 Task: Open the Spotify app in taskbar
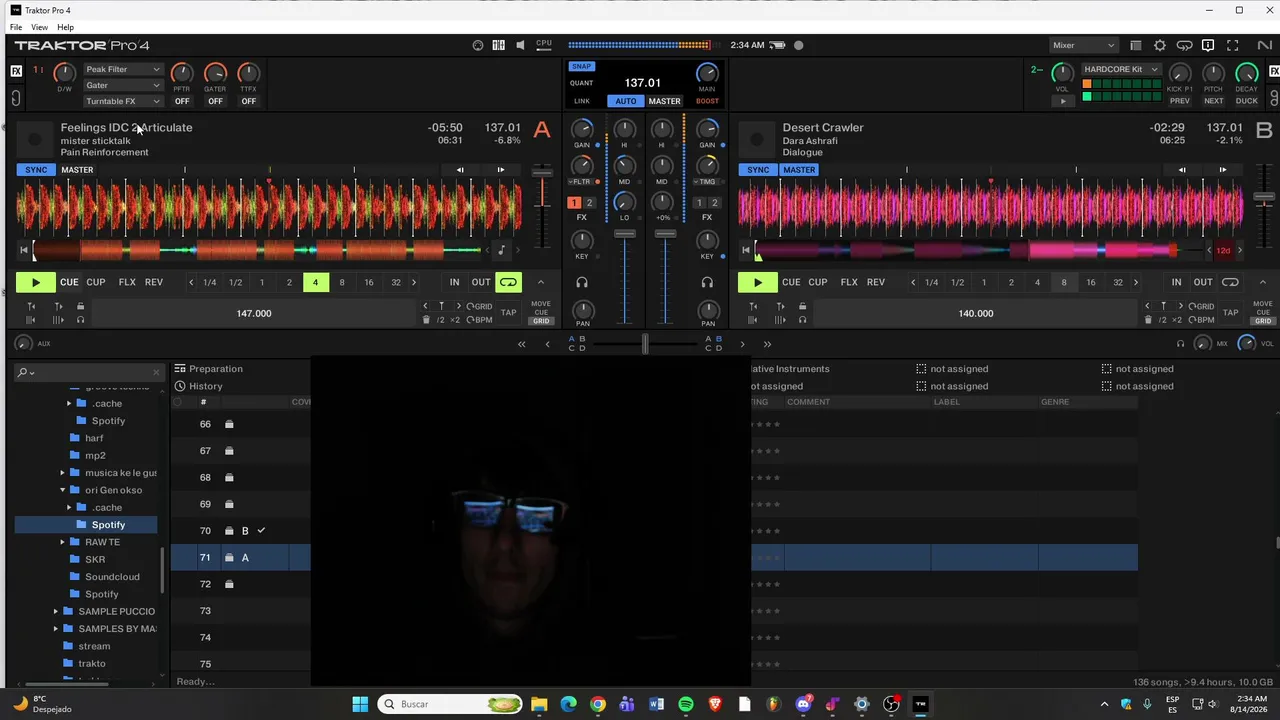point(686,704)
